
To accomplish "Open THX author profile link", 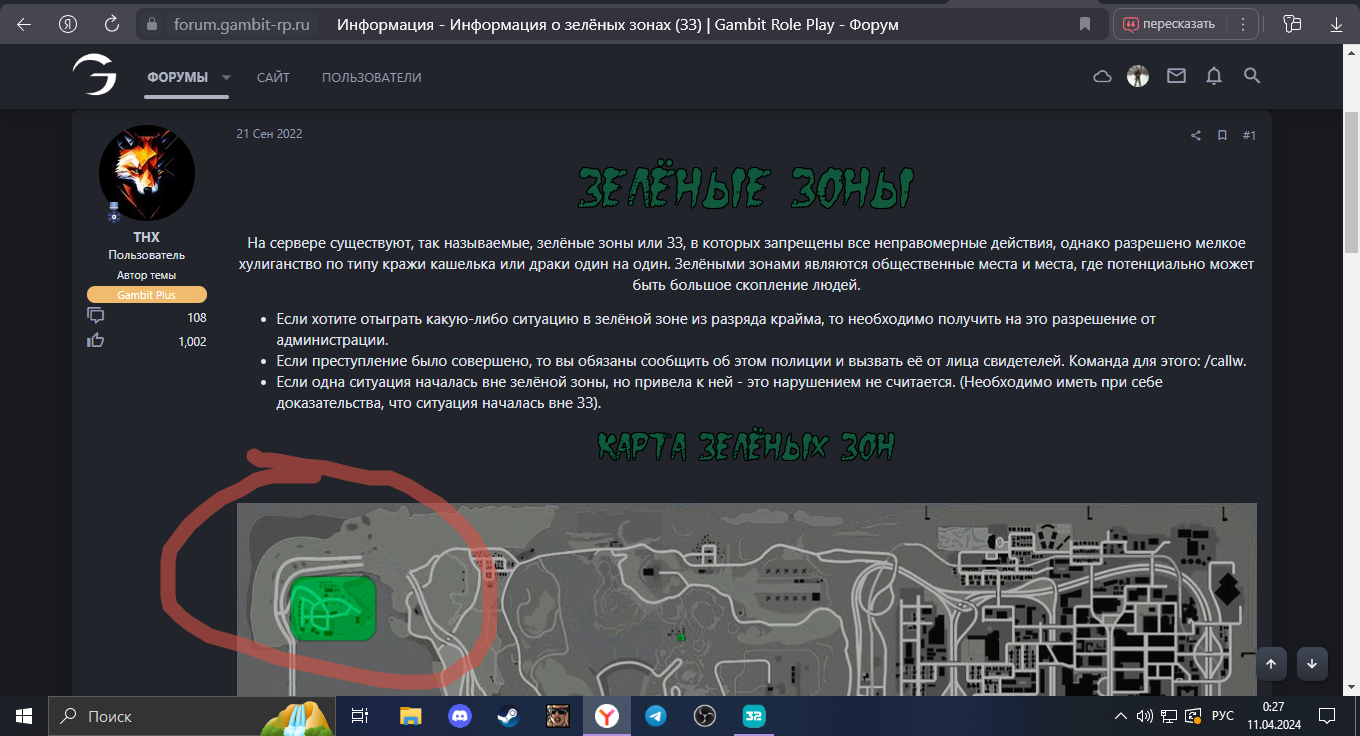I will (146, 238).
